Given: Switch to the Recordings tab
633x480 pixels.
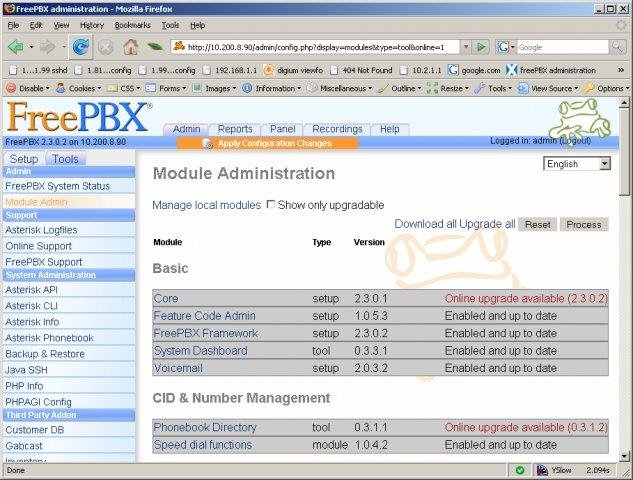Looking at the screenshot, I should tap(337, 129).
